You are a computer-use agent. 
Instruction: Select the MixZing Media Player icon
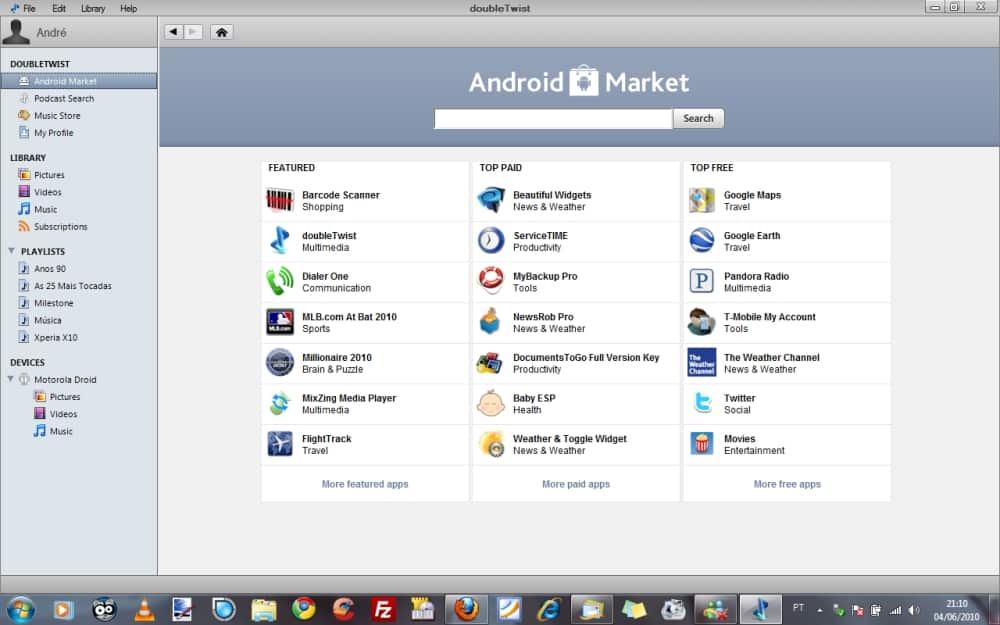[x=279, y=403]
